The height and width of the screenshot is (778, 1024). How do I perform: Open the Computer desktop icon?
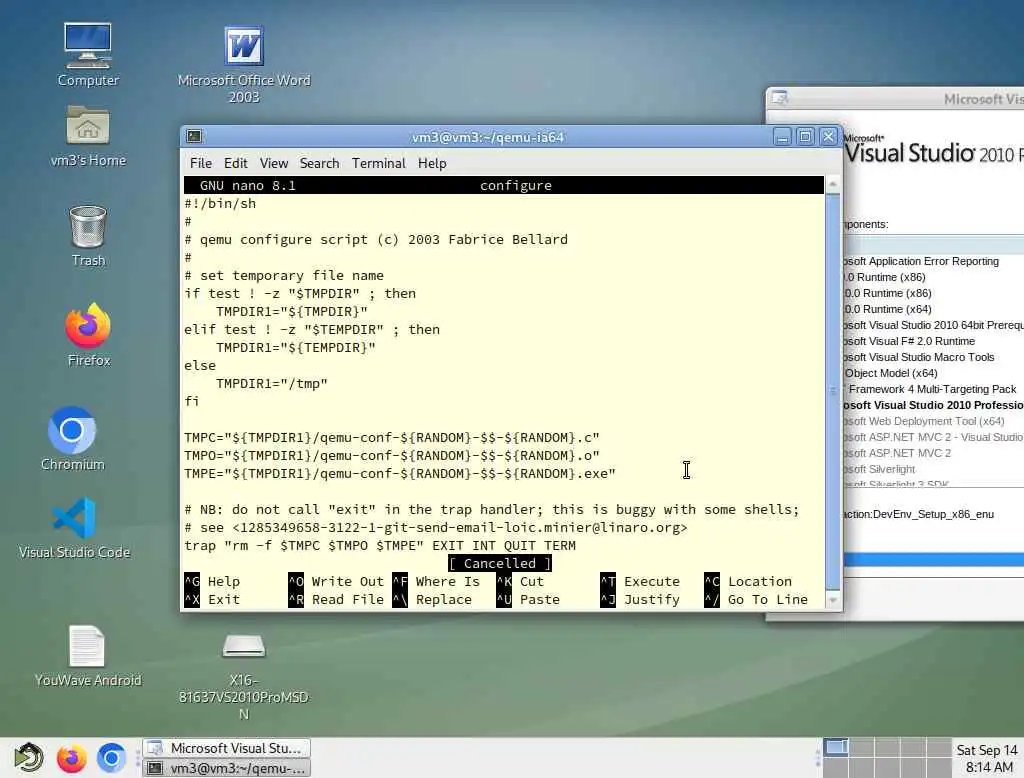coord(88,54)
